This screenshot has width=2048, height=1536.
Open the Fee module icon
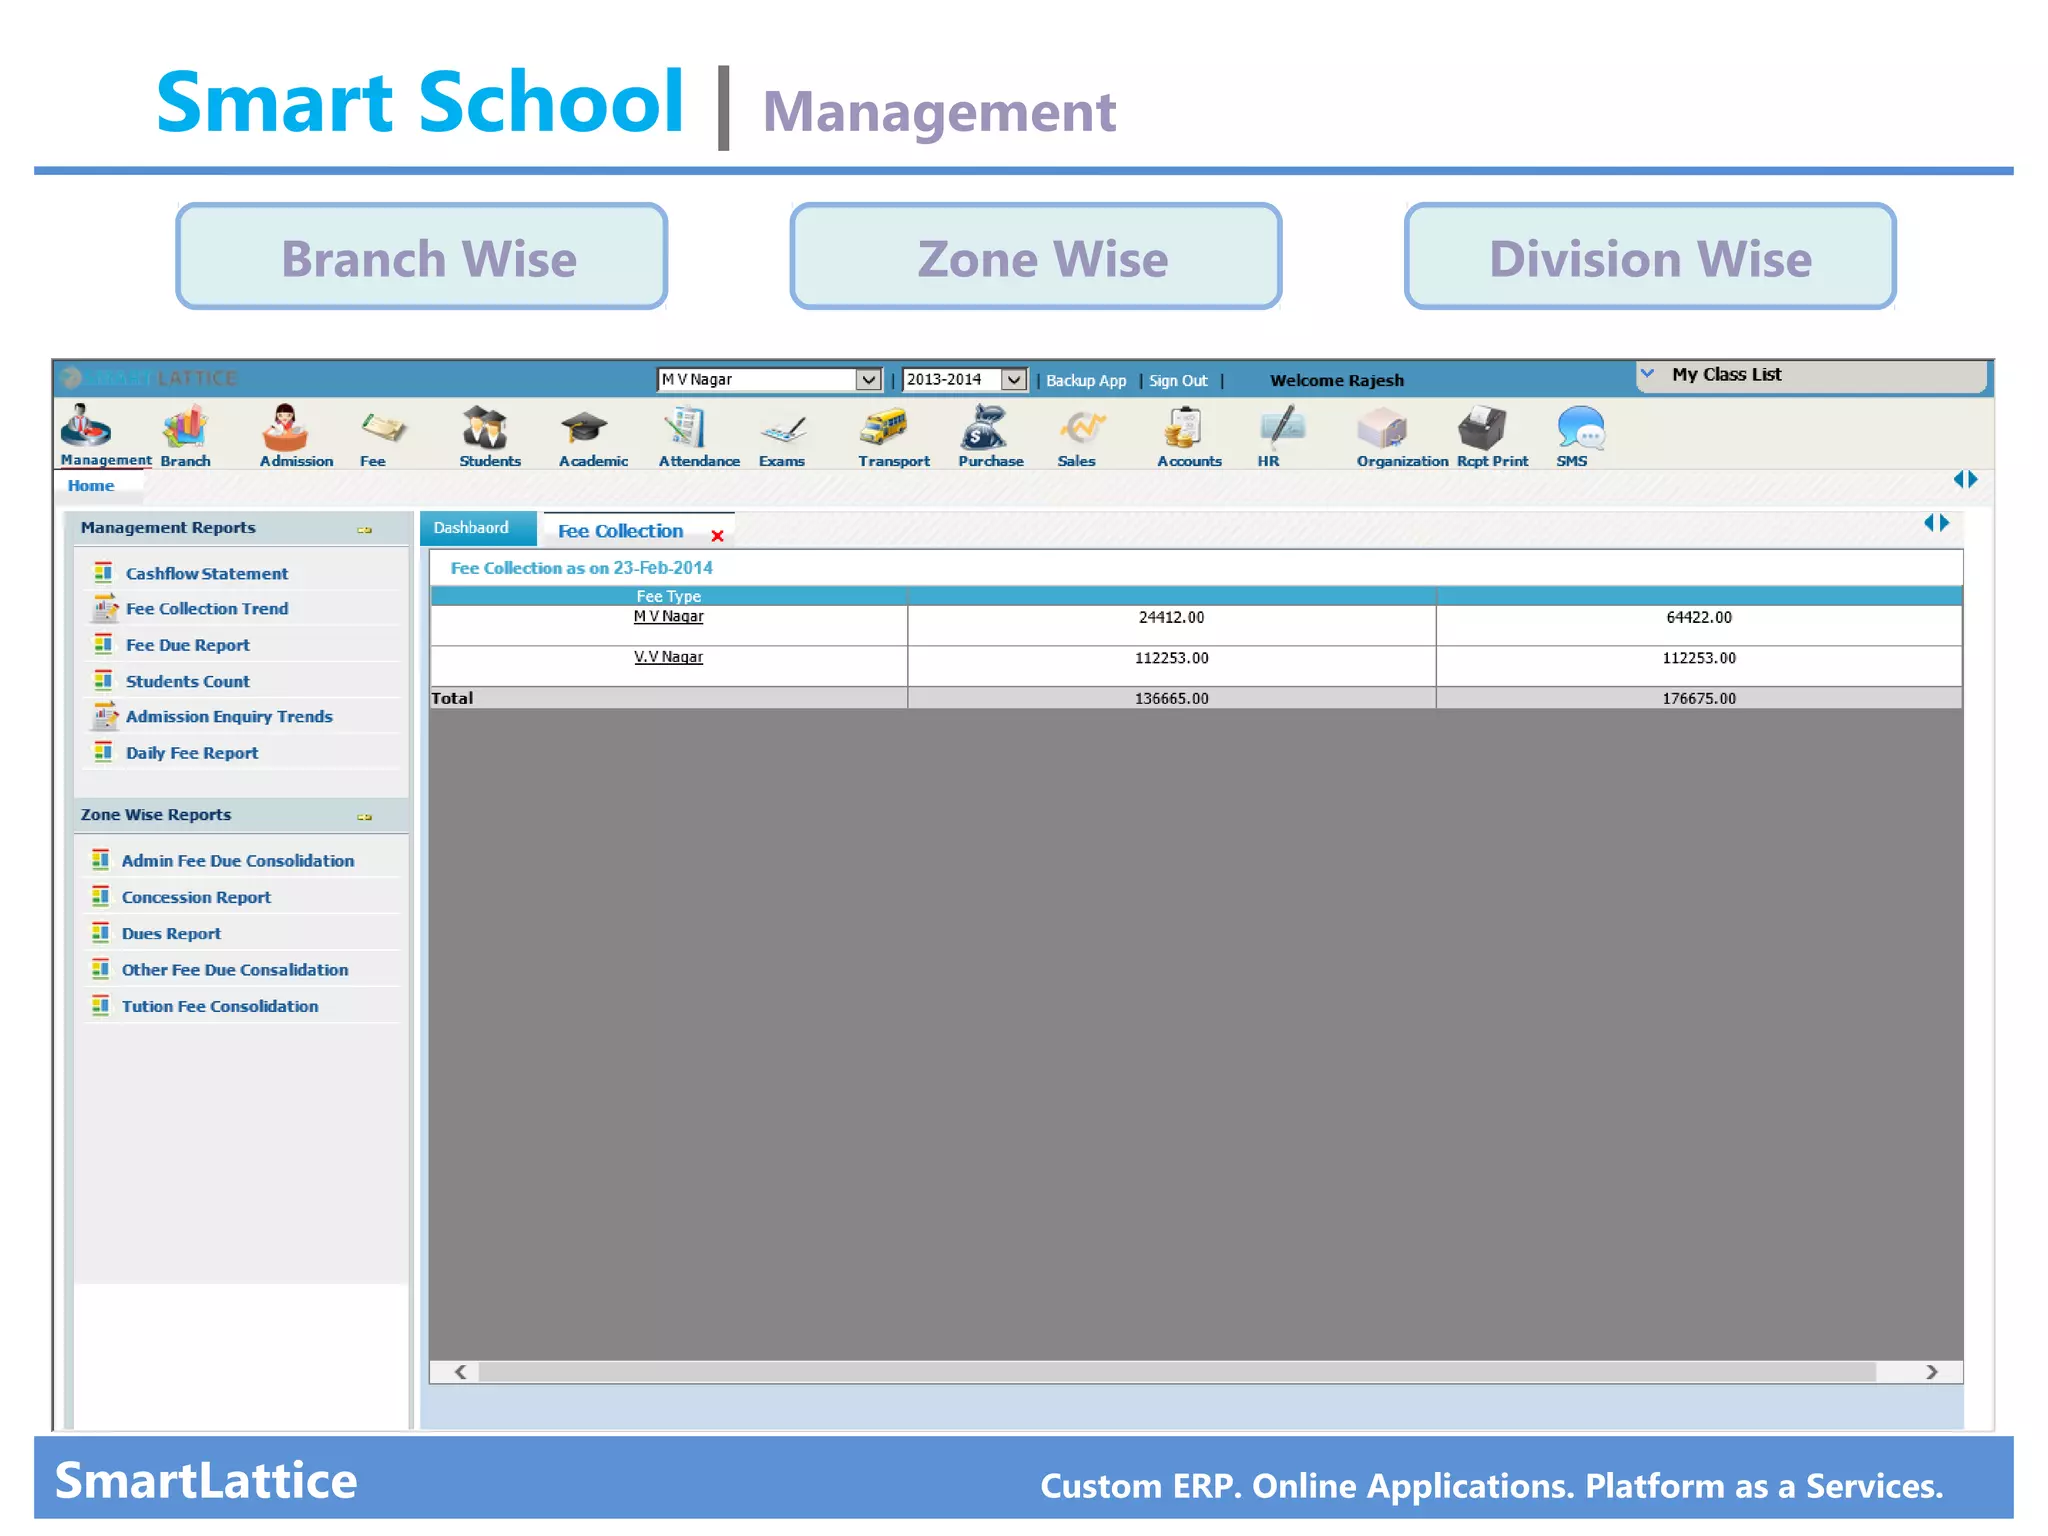(383, 428)
